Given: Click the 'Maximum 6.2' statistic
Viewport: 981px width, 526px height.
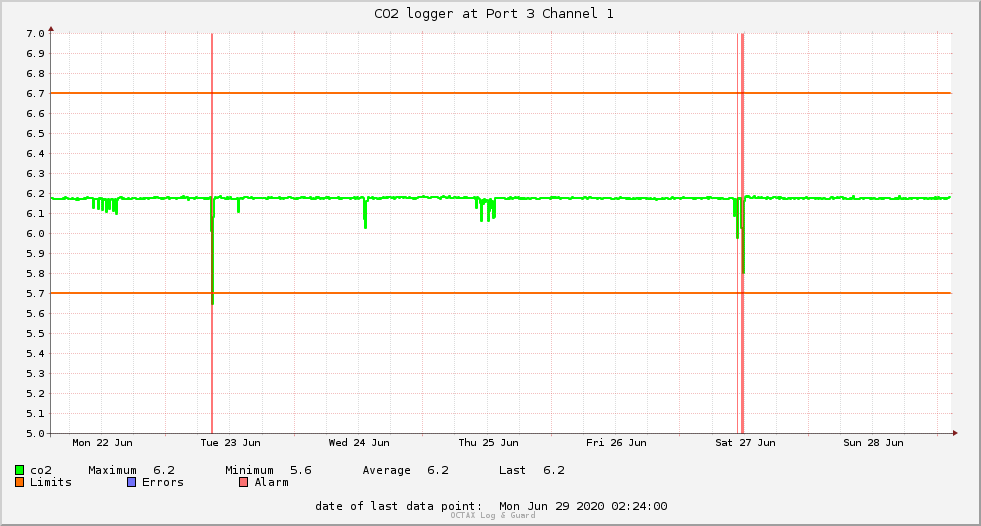Looking at the screenshot, I should tap(131, 470).
